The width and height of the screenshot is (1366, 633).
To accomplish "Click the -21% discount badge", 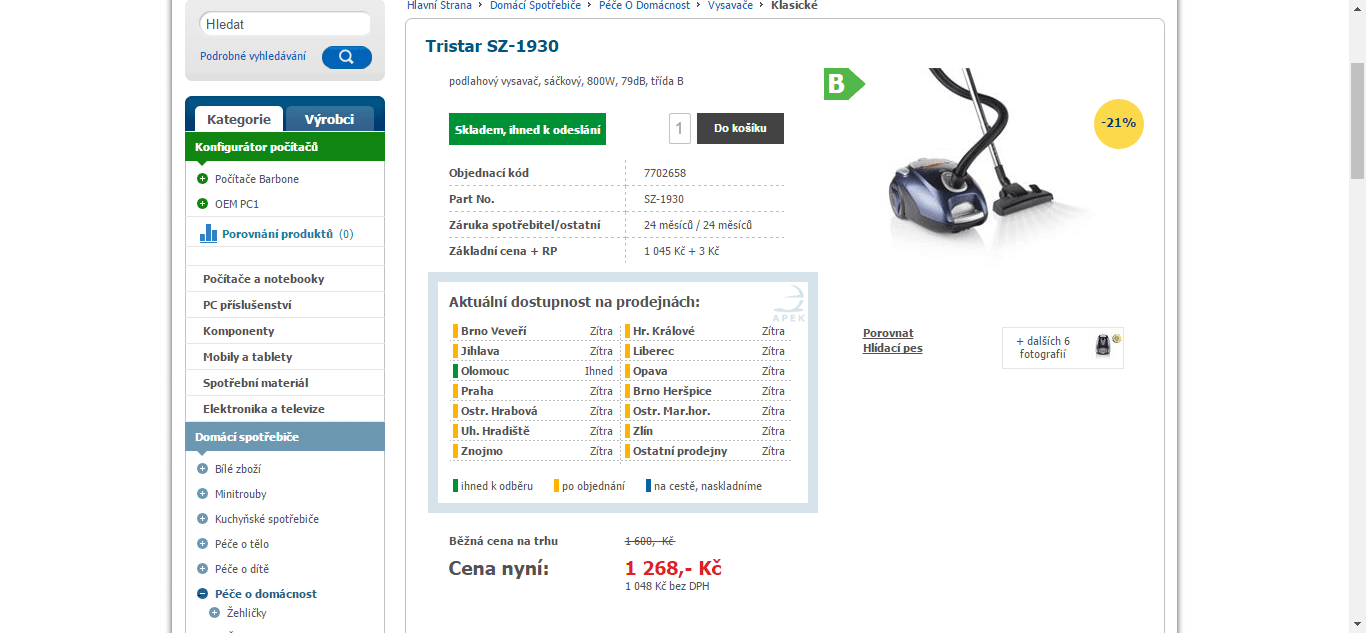I will click(x=1119, y=123).
